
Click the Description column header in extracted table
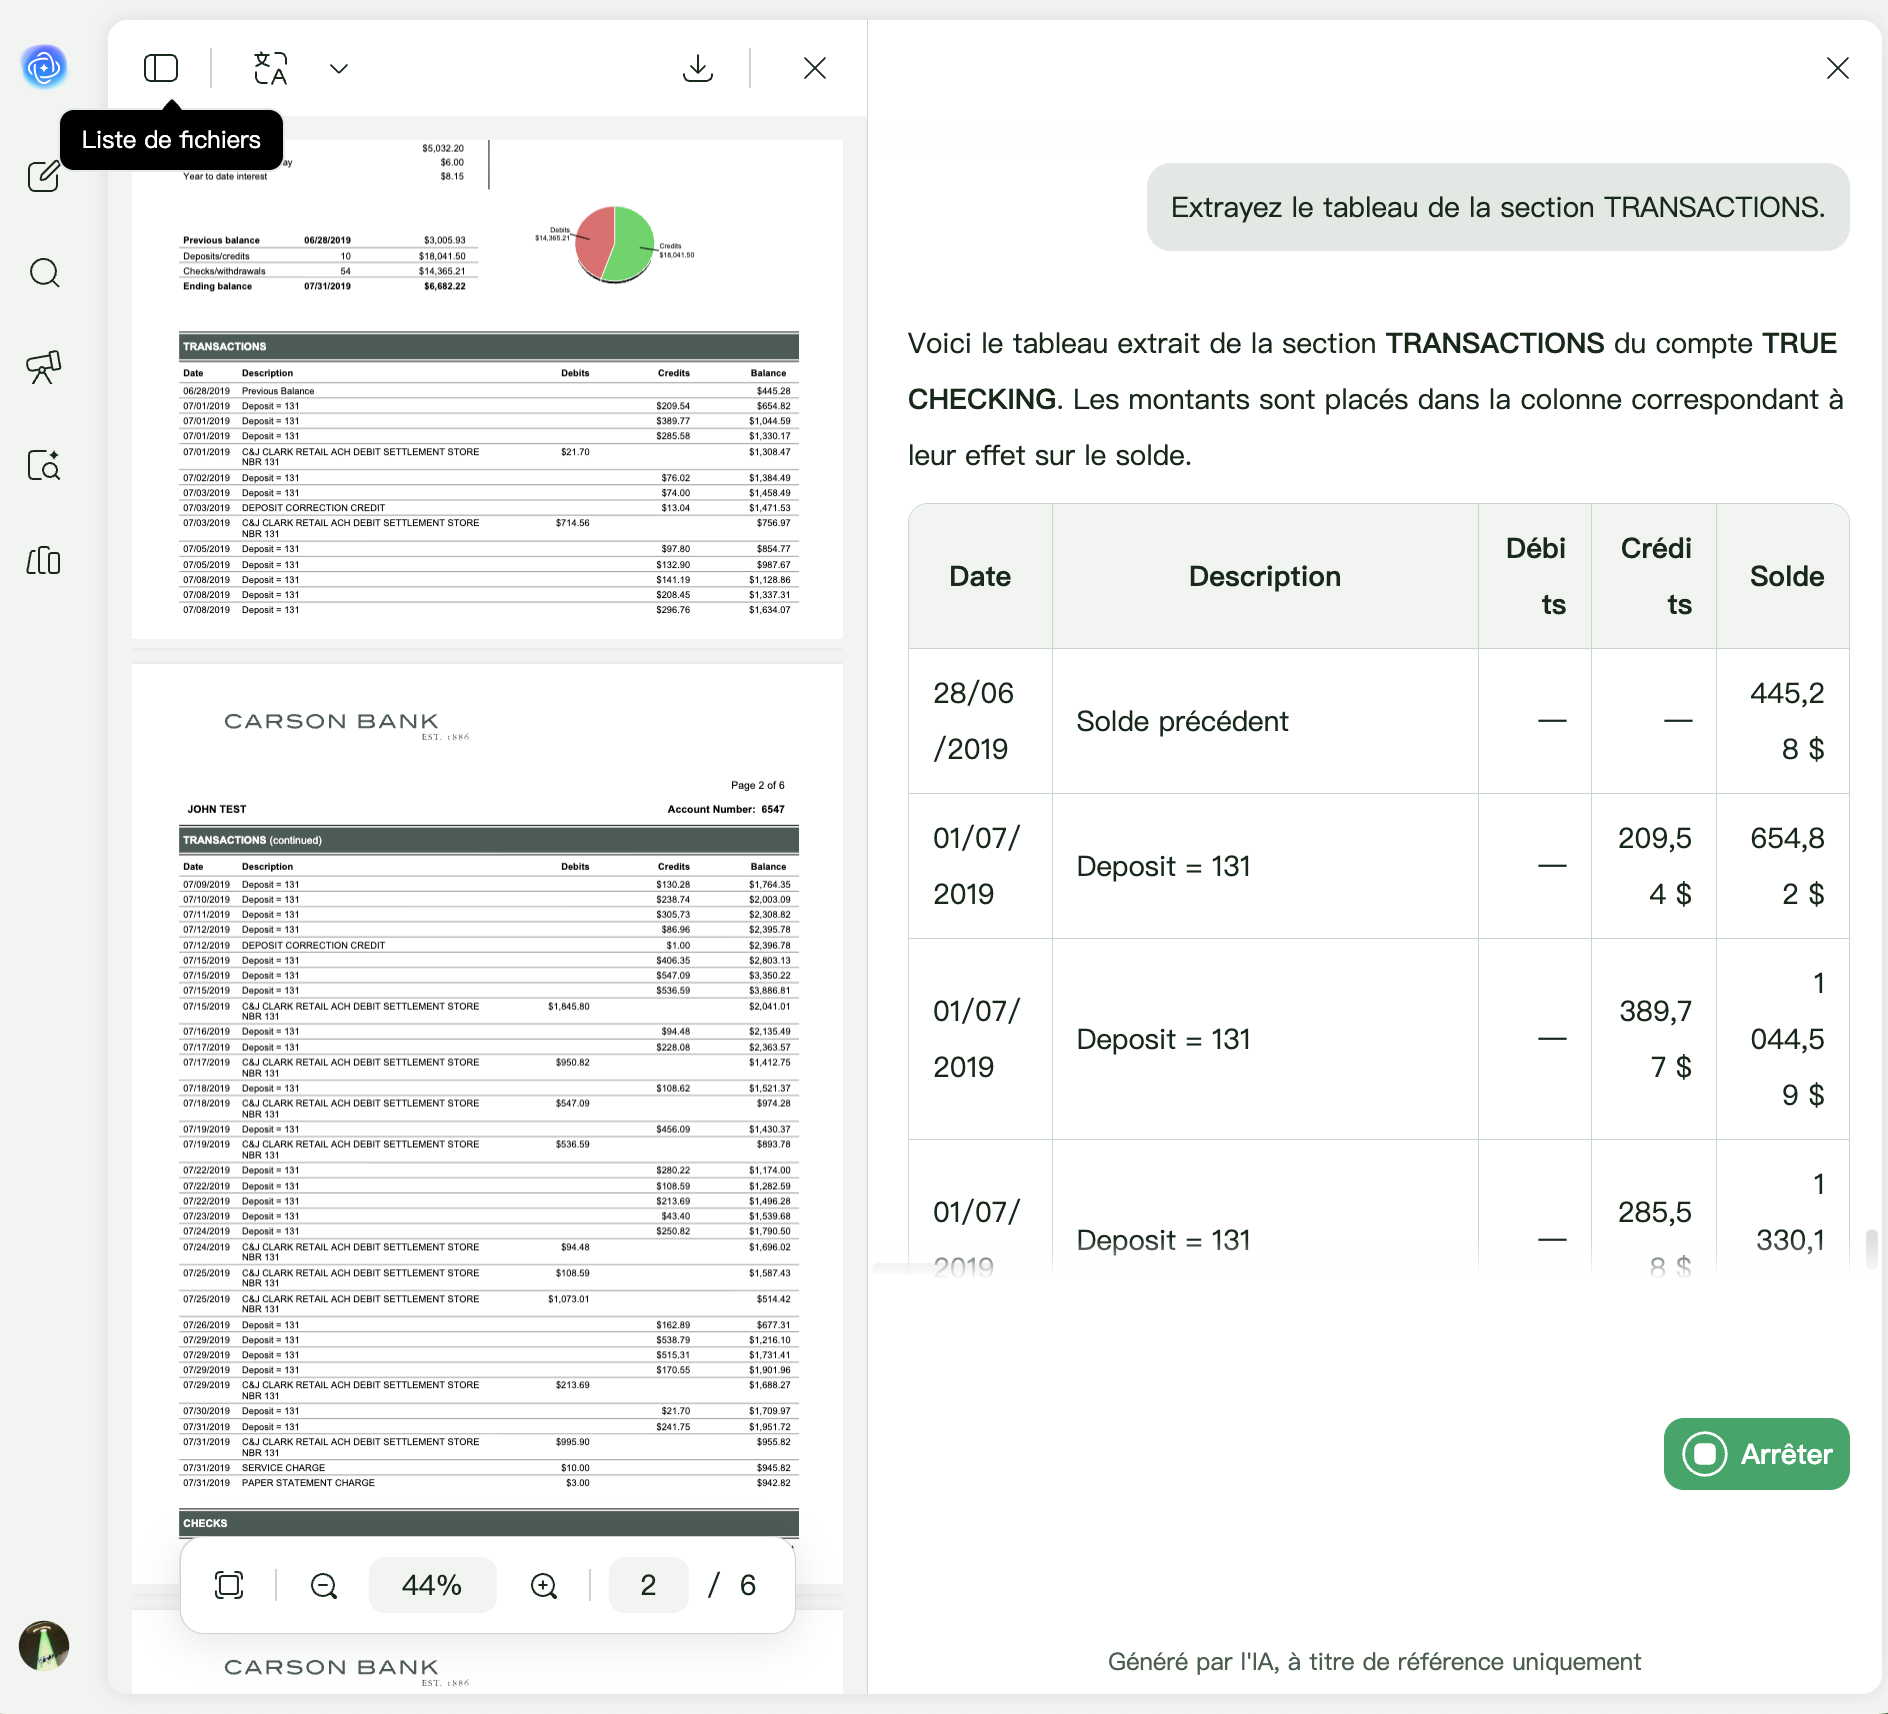pyautogui.click(x=1265, y=576)
